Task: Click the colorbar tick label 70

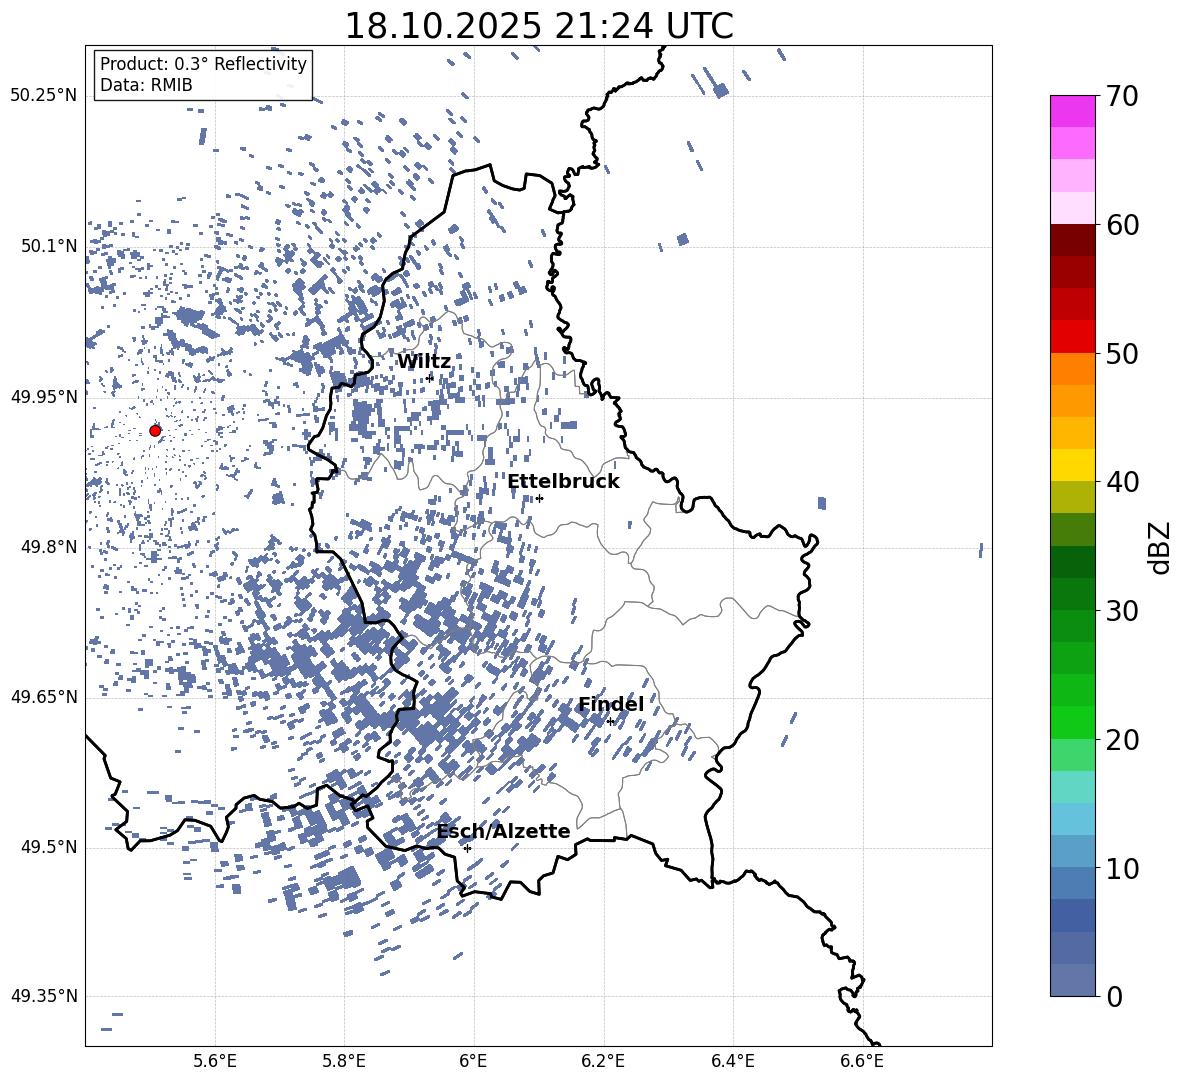Action: click(x=1123, y=96)
